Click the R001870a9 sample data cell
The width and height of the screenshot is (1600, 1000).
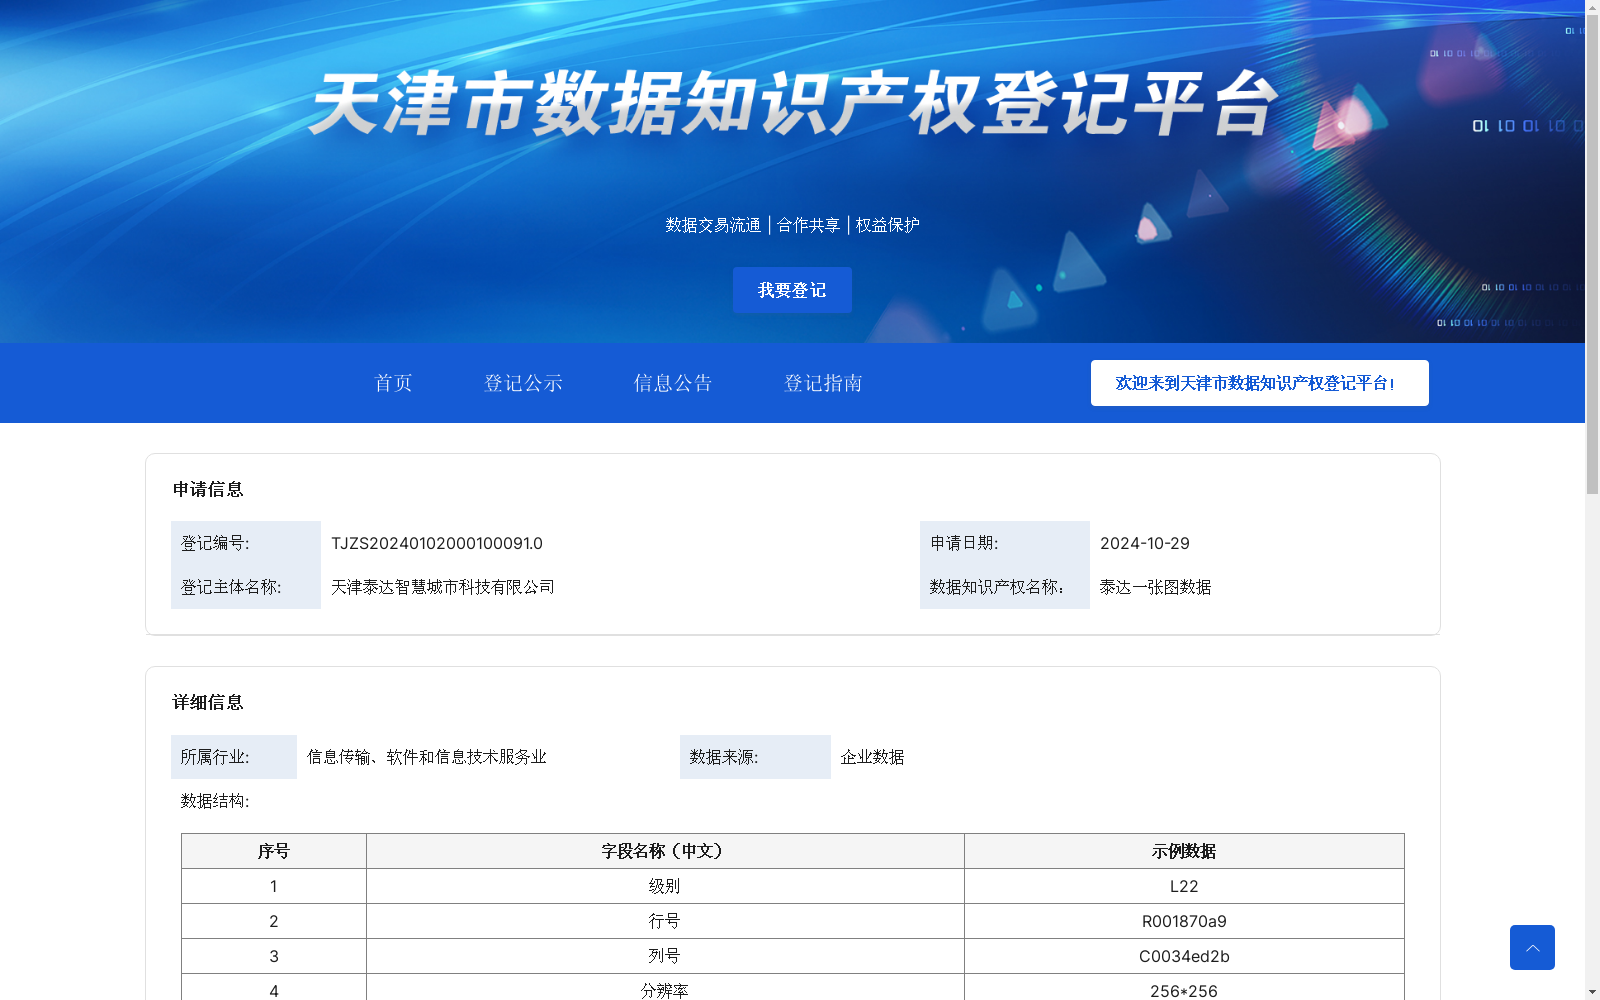pyautogui.click(x=1184, y=921)
